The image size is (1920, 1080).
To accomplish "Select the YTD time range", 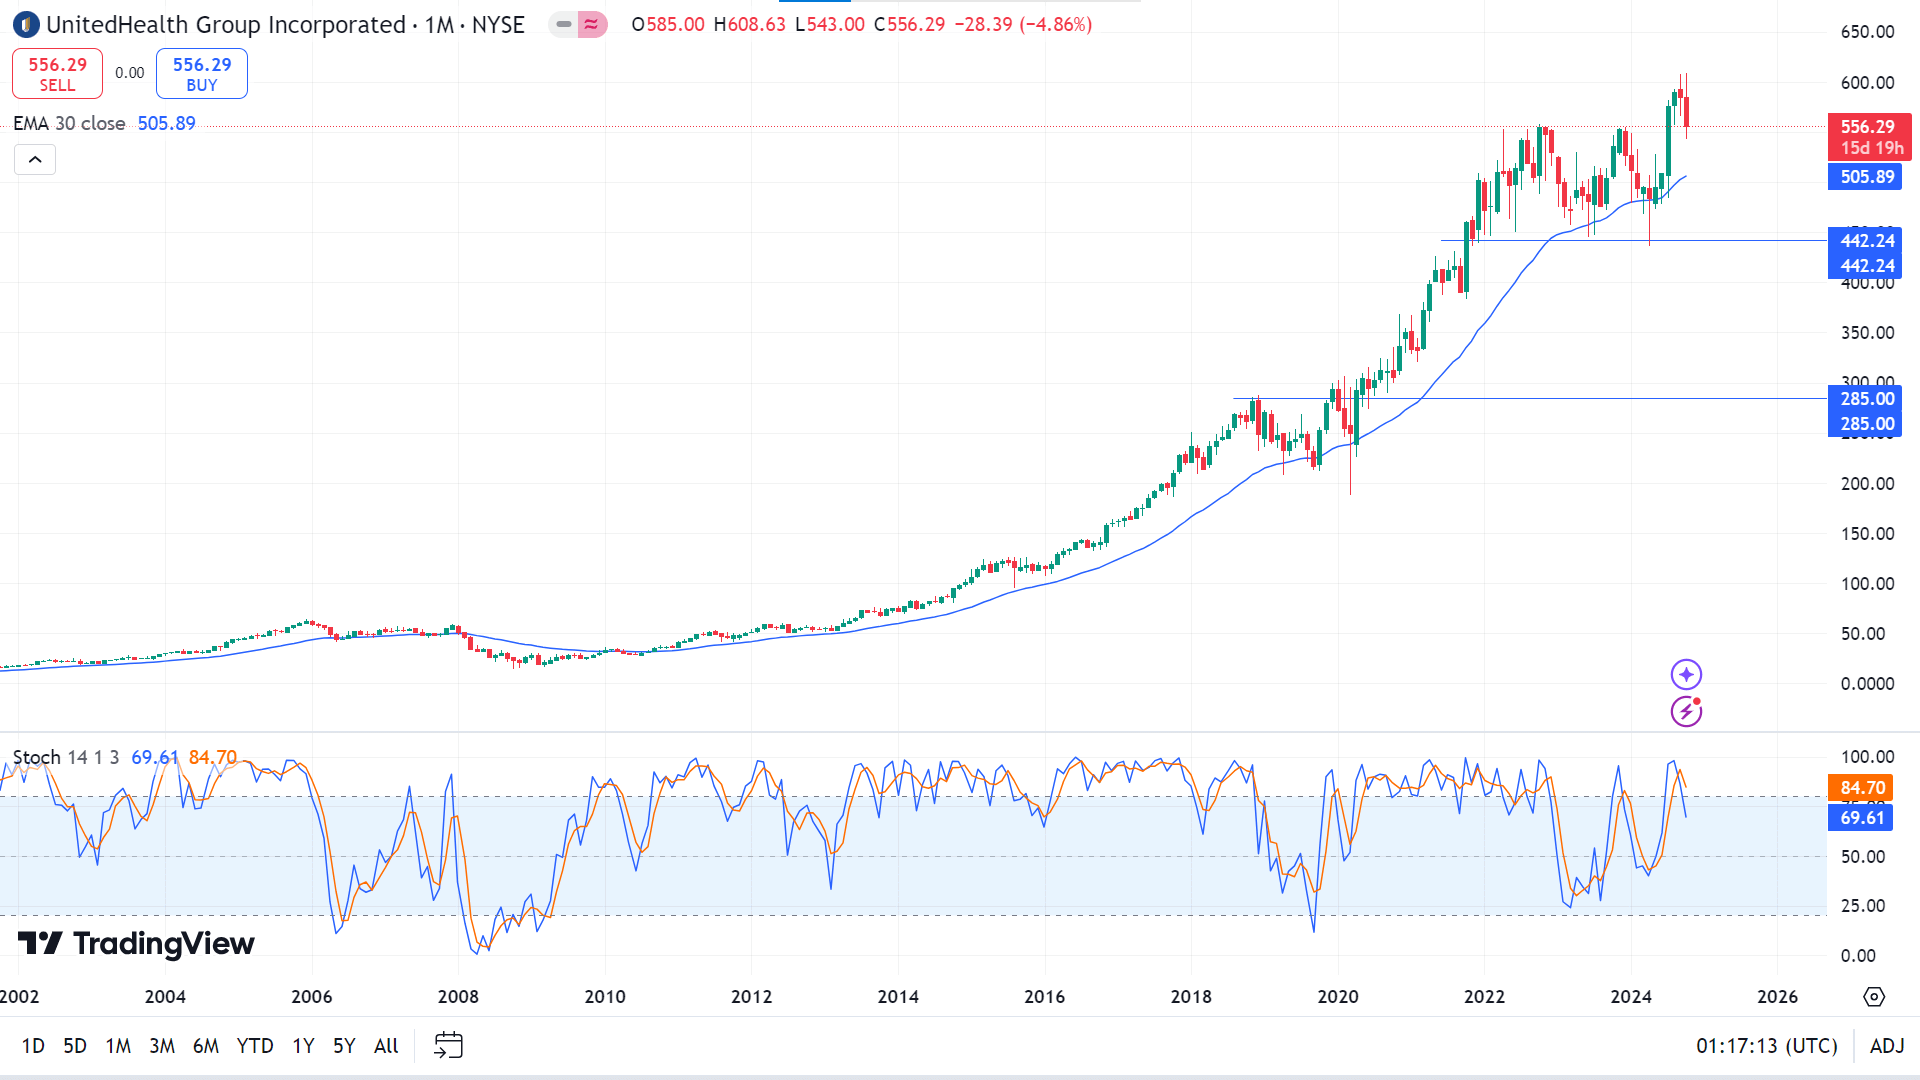I will click(255, 1046).
